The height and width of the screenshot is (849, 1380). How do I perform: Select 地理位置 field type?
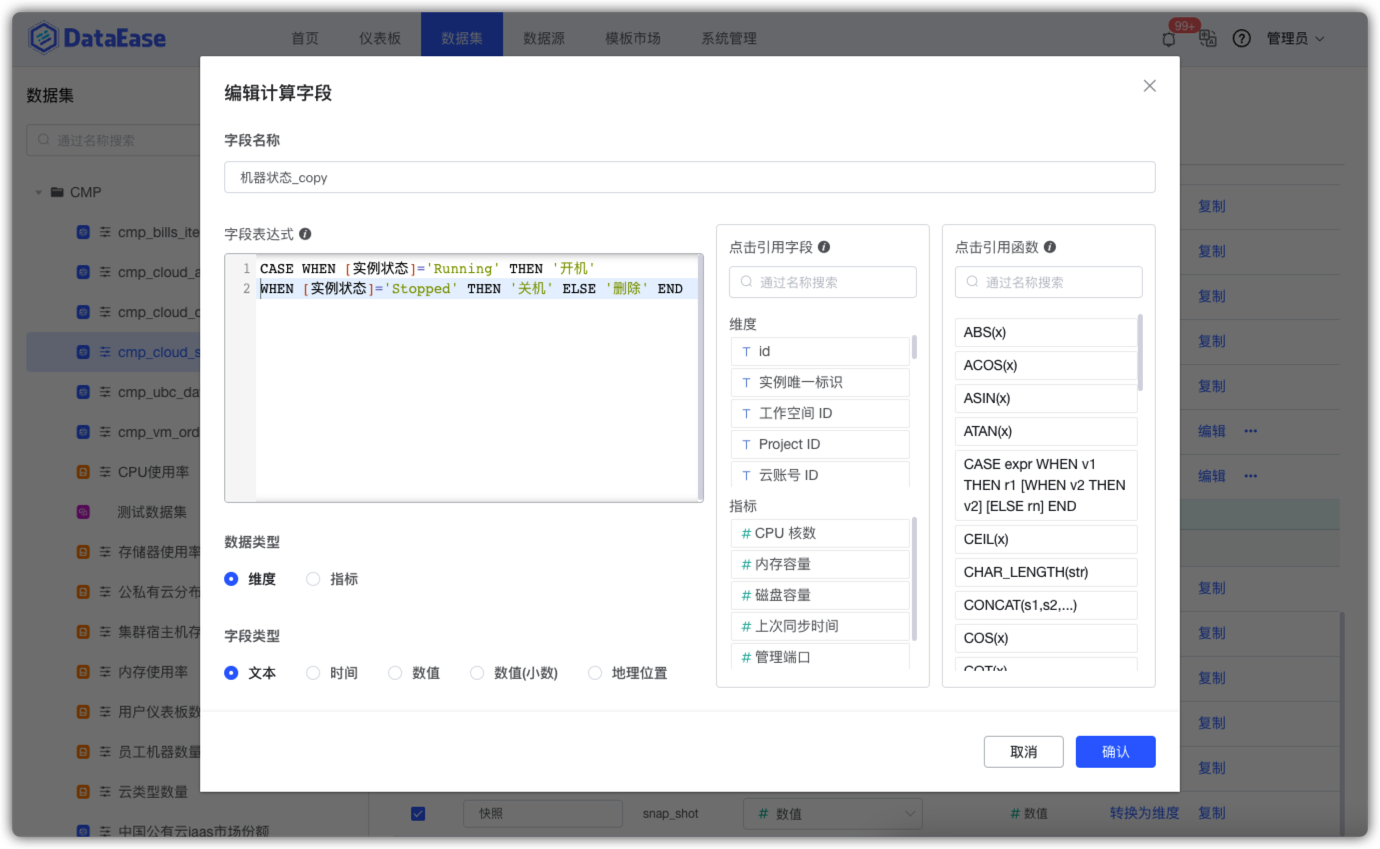(x=595, y=673)
